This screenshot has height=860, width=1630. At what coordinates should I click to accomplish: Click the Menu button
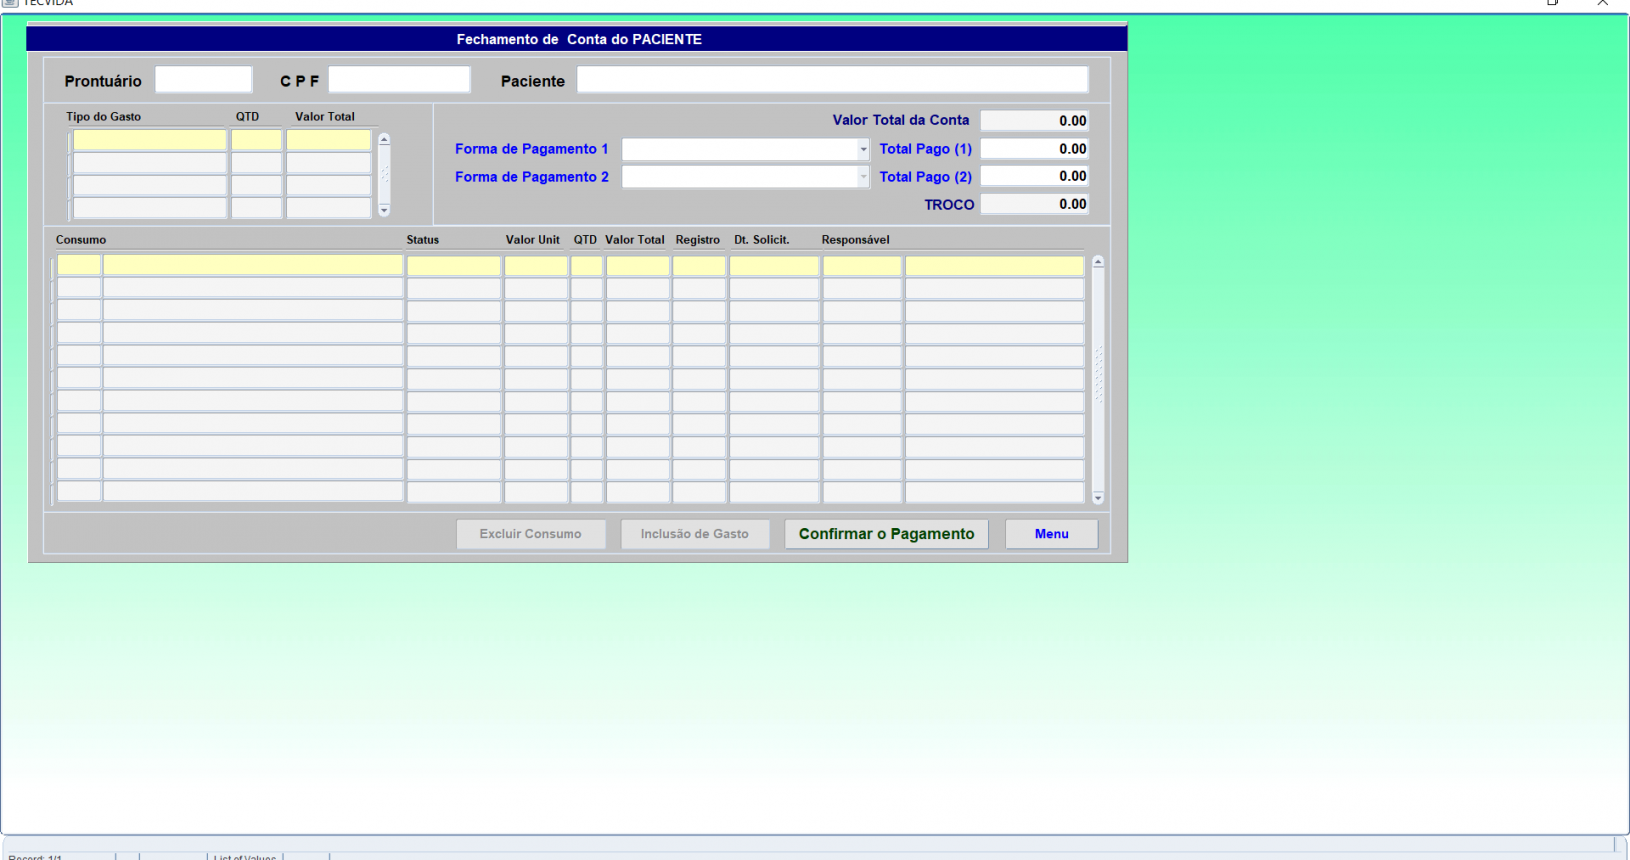[x=1051, y=534]
